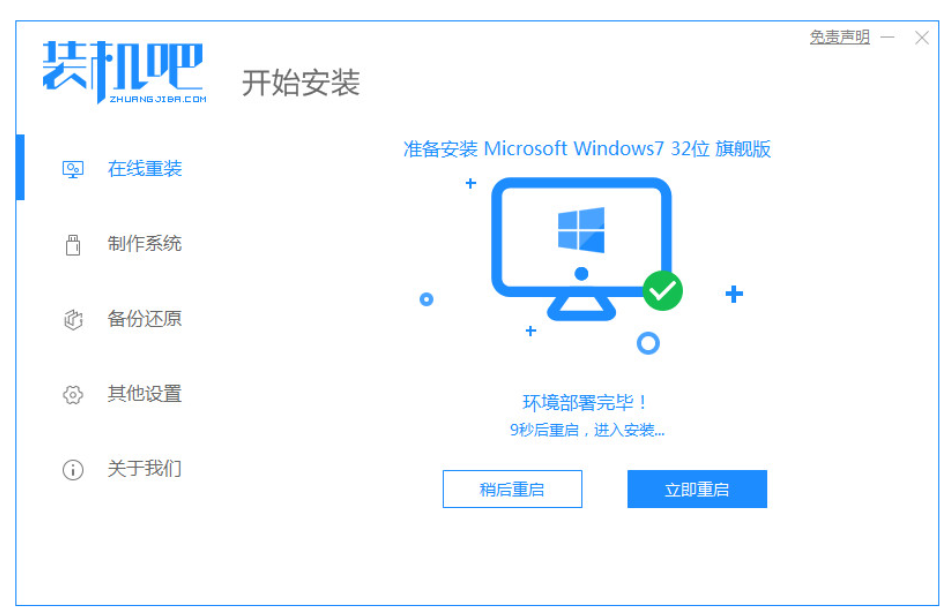Screen dimensions: 946x610
Task: Click the 准备安装 Windows7 32位 旗舰版 heading
Action: coord(587,148)
